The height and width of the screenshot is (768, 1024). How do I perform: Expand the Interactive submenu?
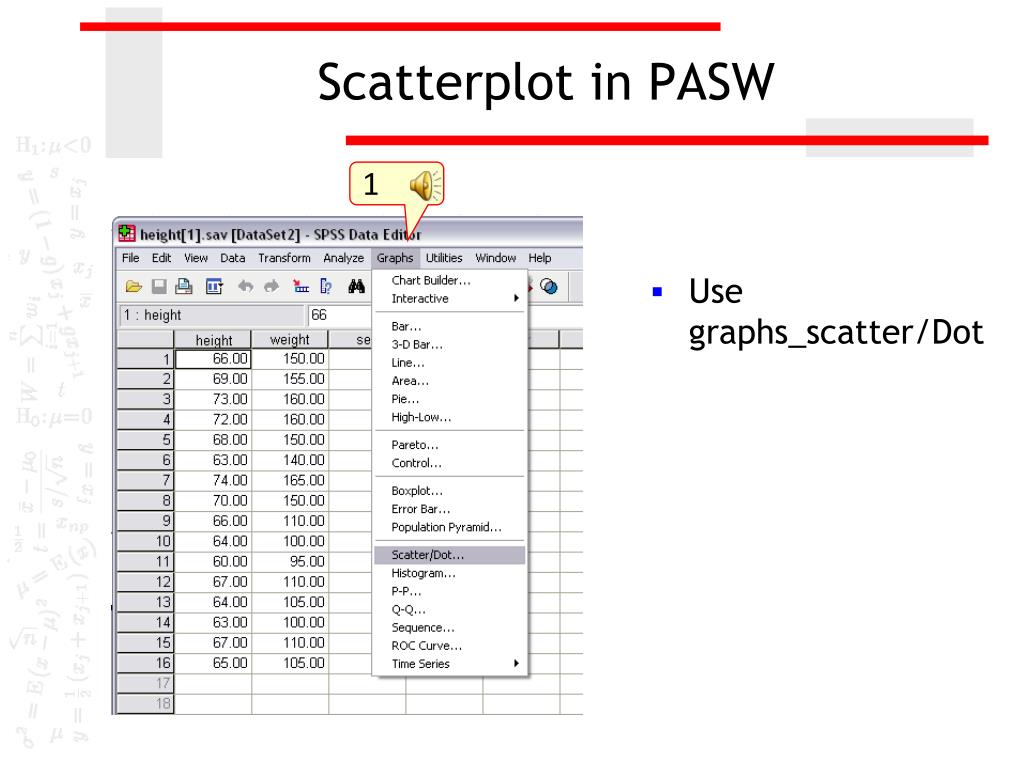click(449, 298)
